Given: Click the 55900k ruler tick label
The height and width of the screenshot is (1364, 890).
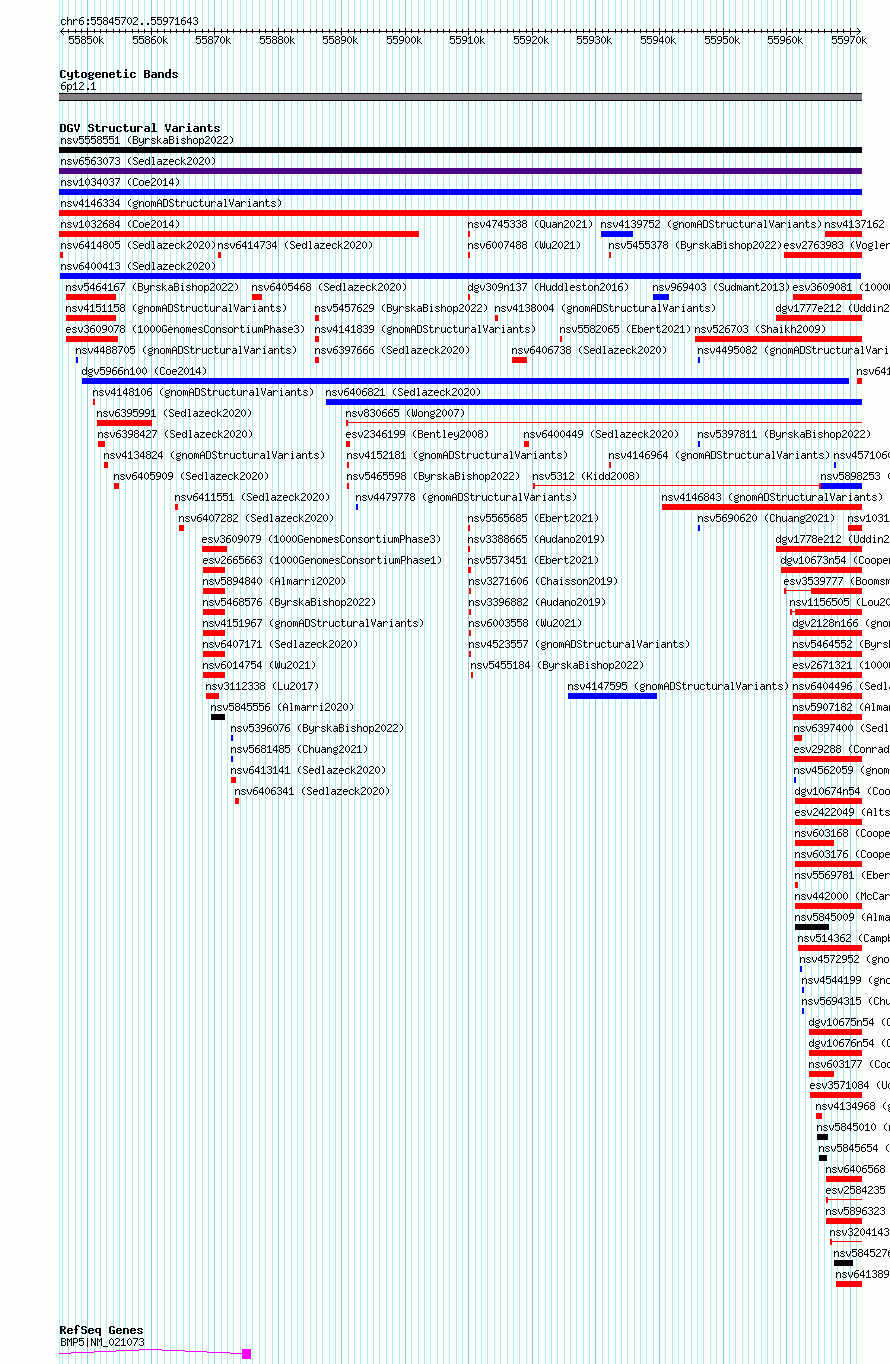Looking at the screenshot, I should point(404,40).
